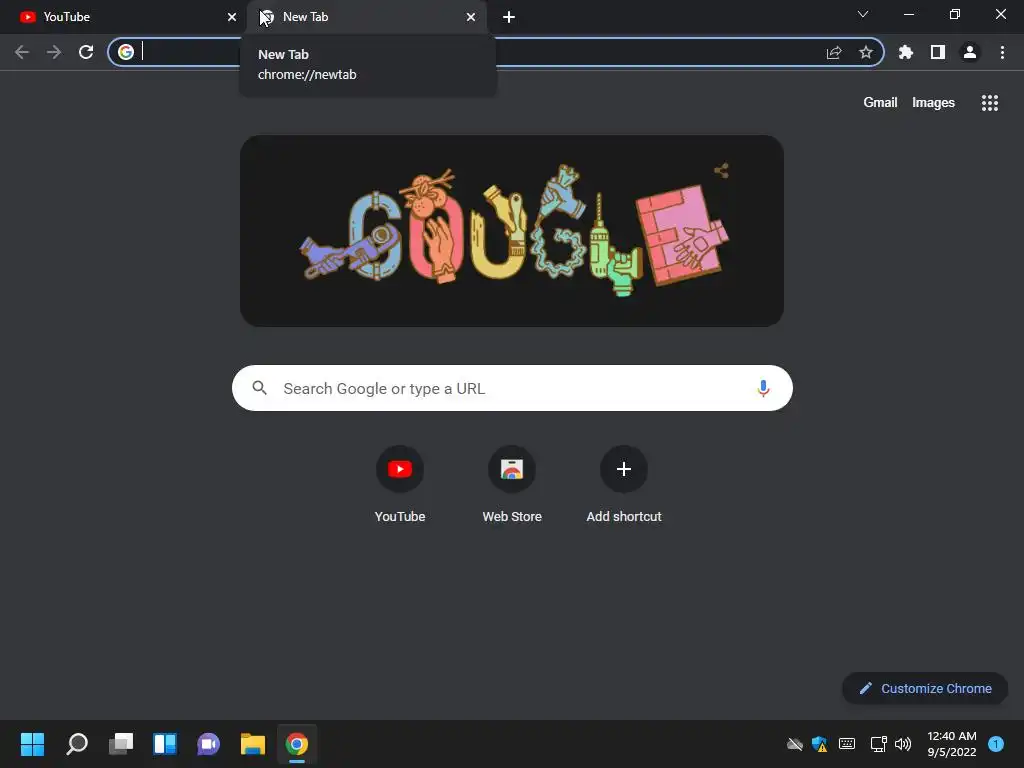This screenshot has height=768, width=1024.
Task: Open the Images link
Action: click(x=933, y=103)
